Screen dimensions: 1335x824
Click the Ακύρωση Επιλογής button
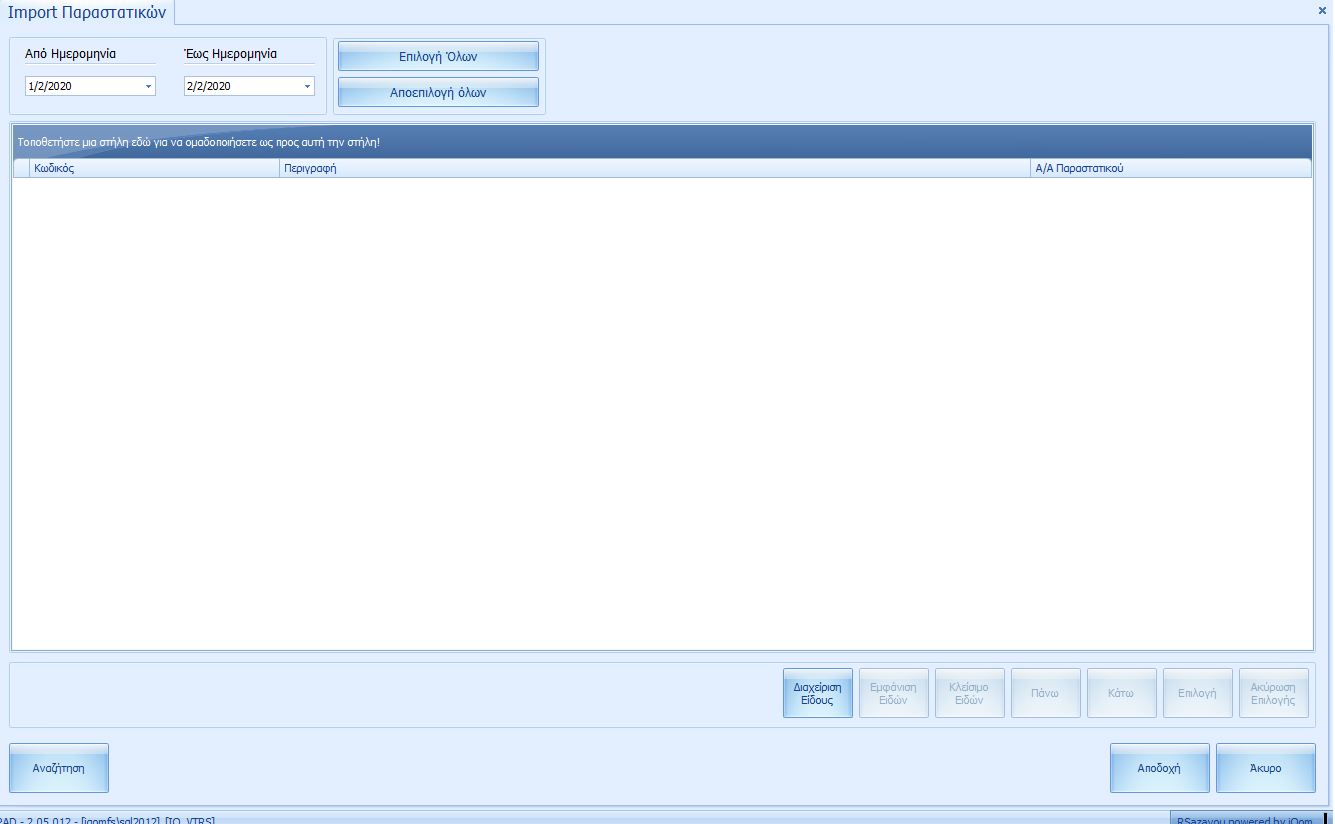click(x=1273, y=694)
